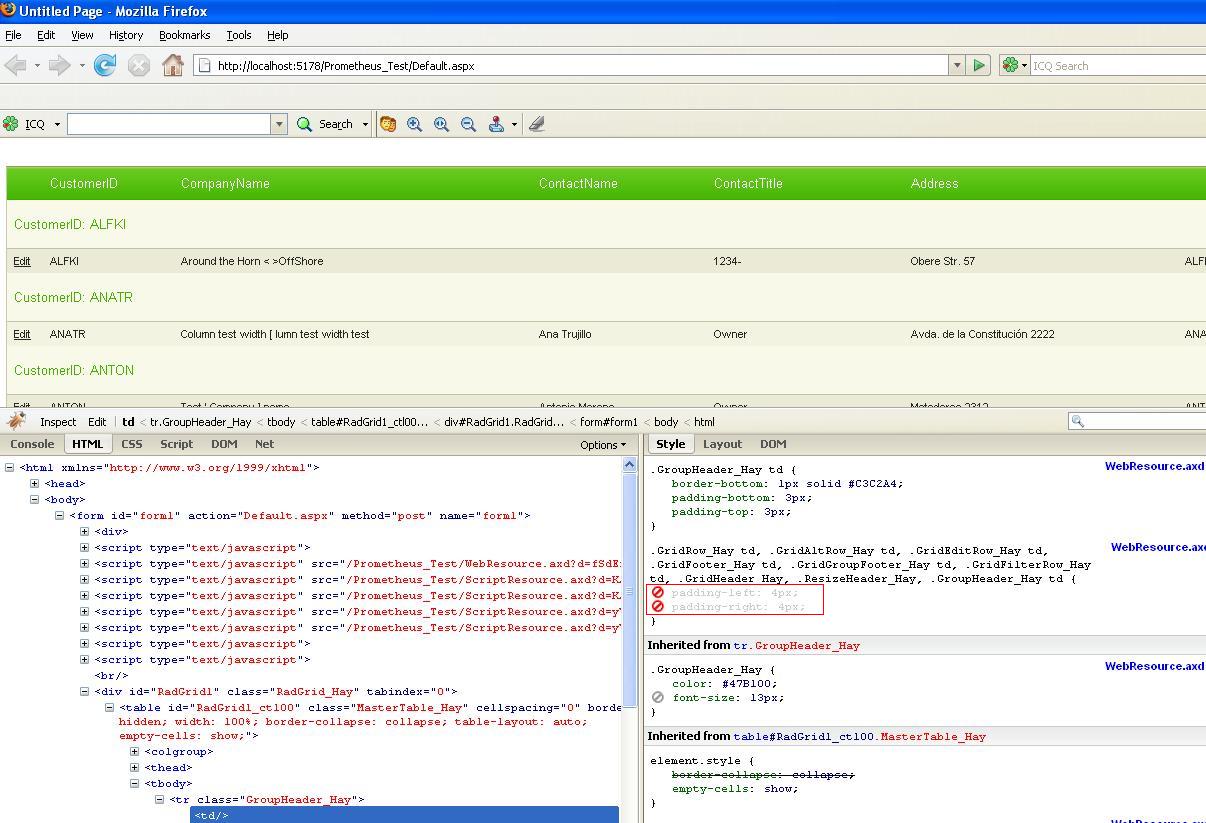
Task: Click the Firebug bug icon
Action: coord(17,421)
